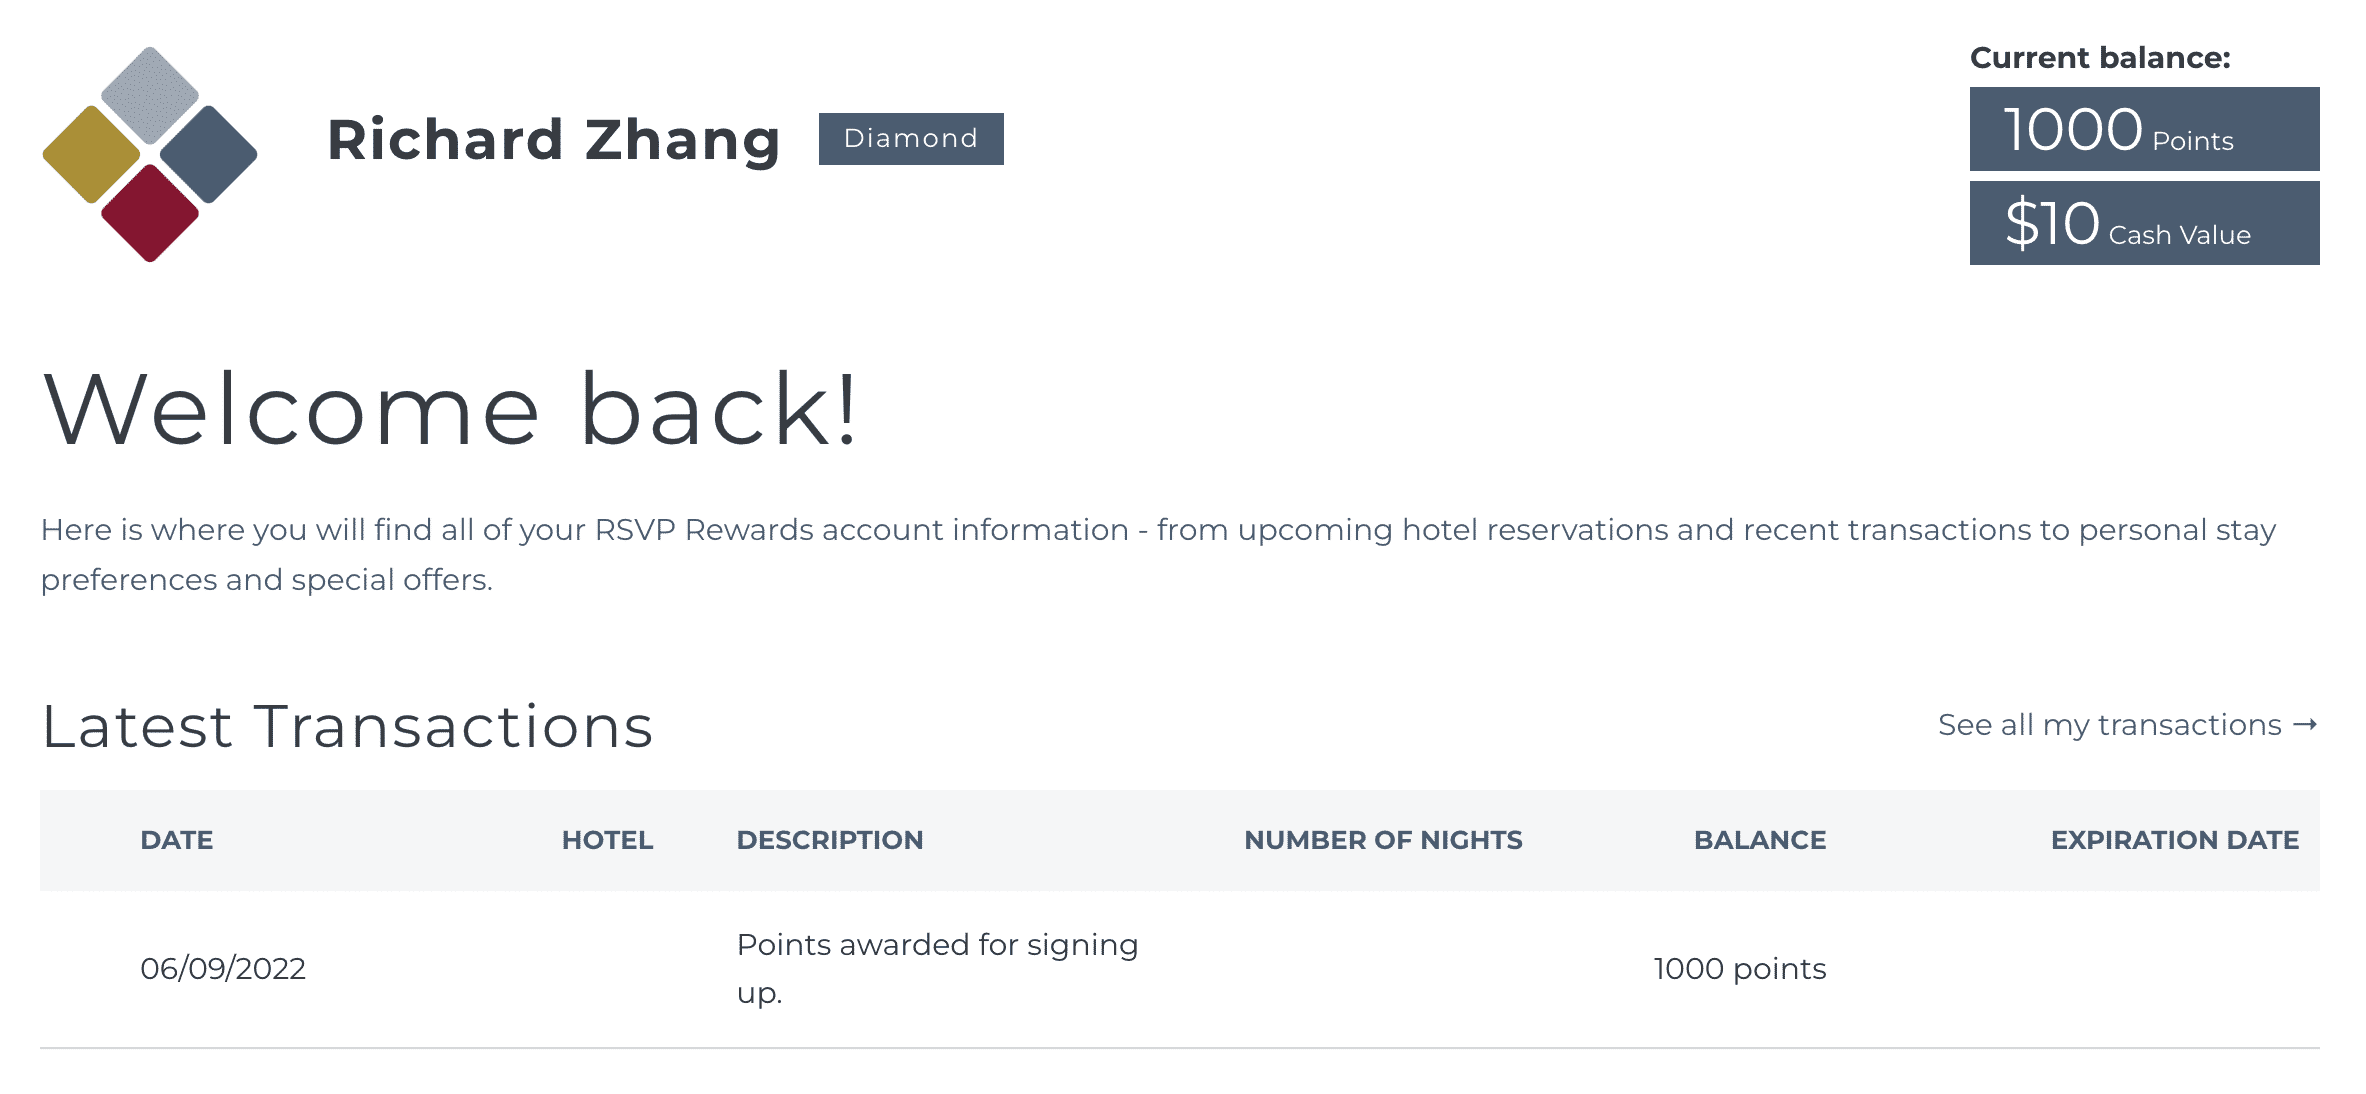Screen dimensions: 2366x1094
Task: Click the 1000 points balance cell
Action: click(1739, 968)
